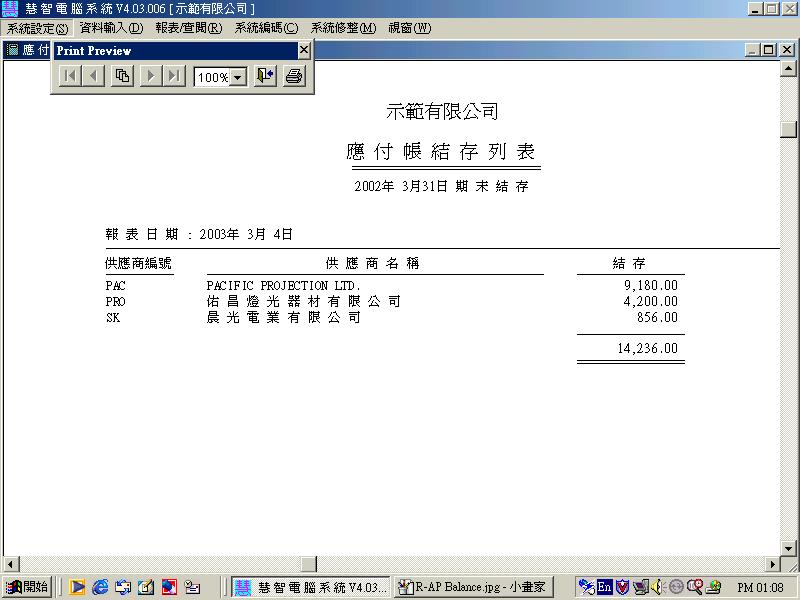Go to first page in Print Preview
The height and width of the screenshot is (600, 800).
[69, 76]
